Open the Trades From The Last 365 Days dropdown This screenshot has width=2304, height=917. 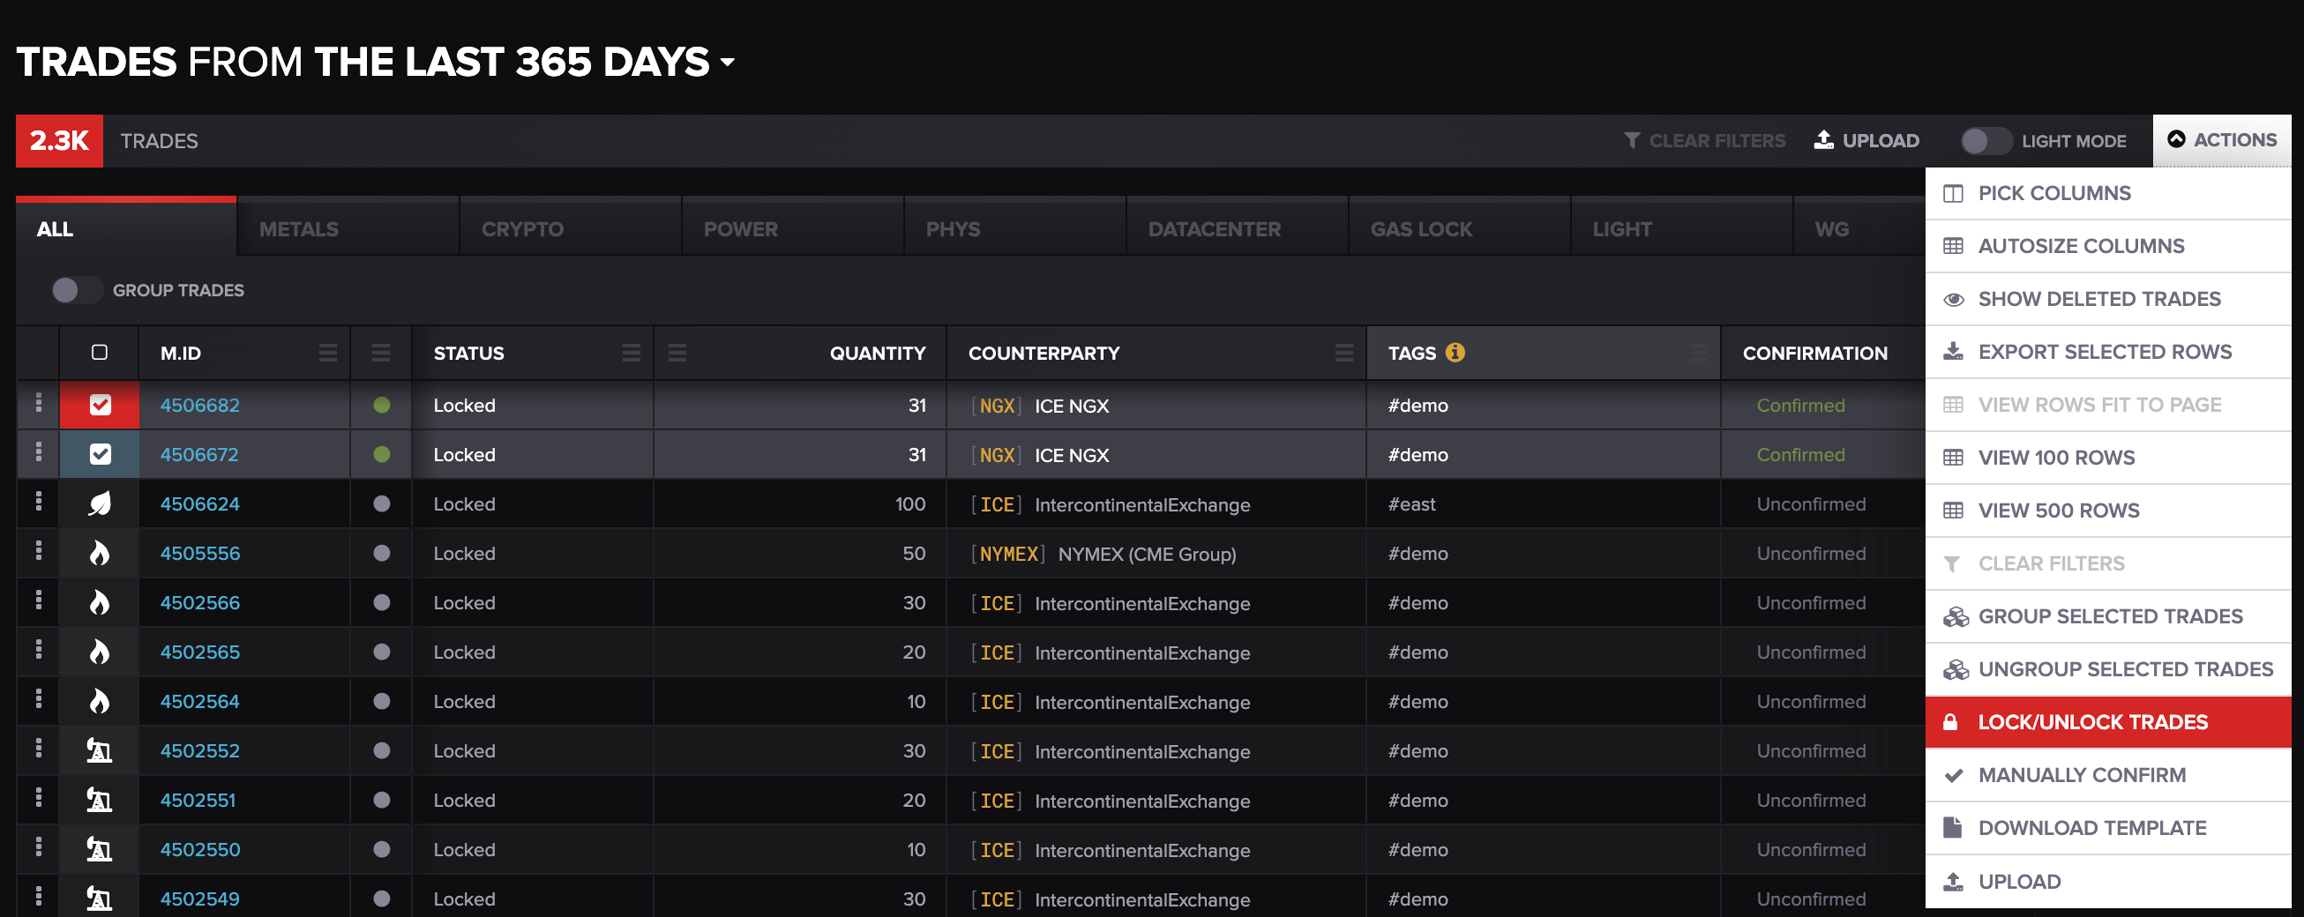(727, 62)
